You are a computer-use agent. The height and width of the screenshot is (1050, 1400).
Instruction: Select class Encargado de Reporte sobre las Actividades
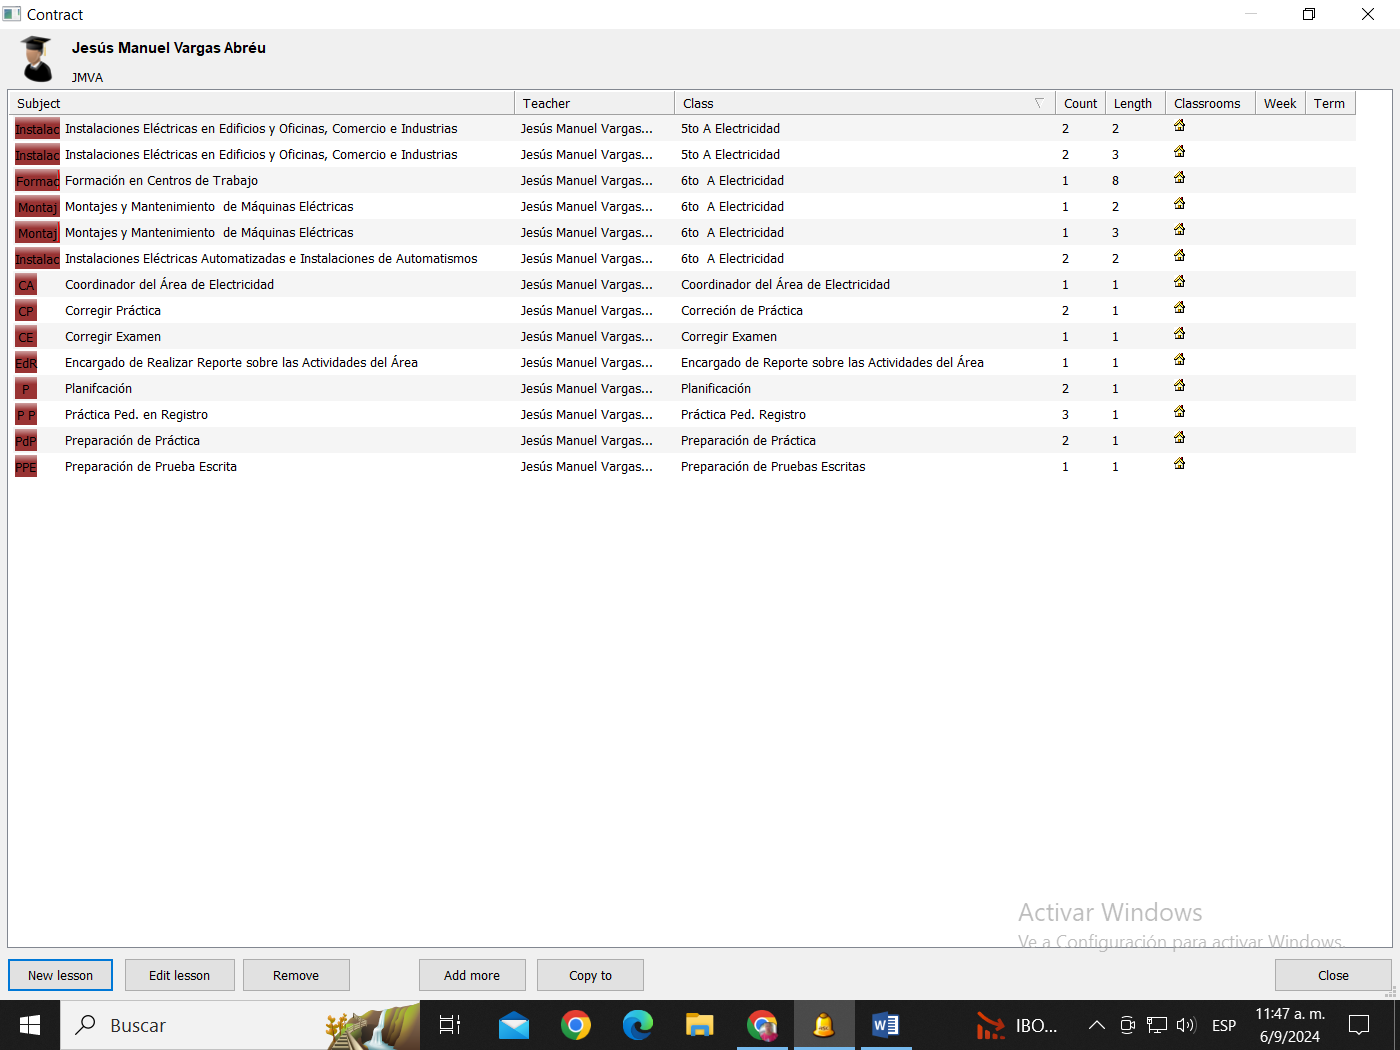point(832,363)
